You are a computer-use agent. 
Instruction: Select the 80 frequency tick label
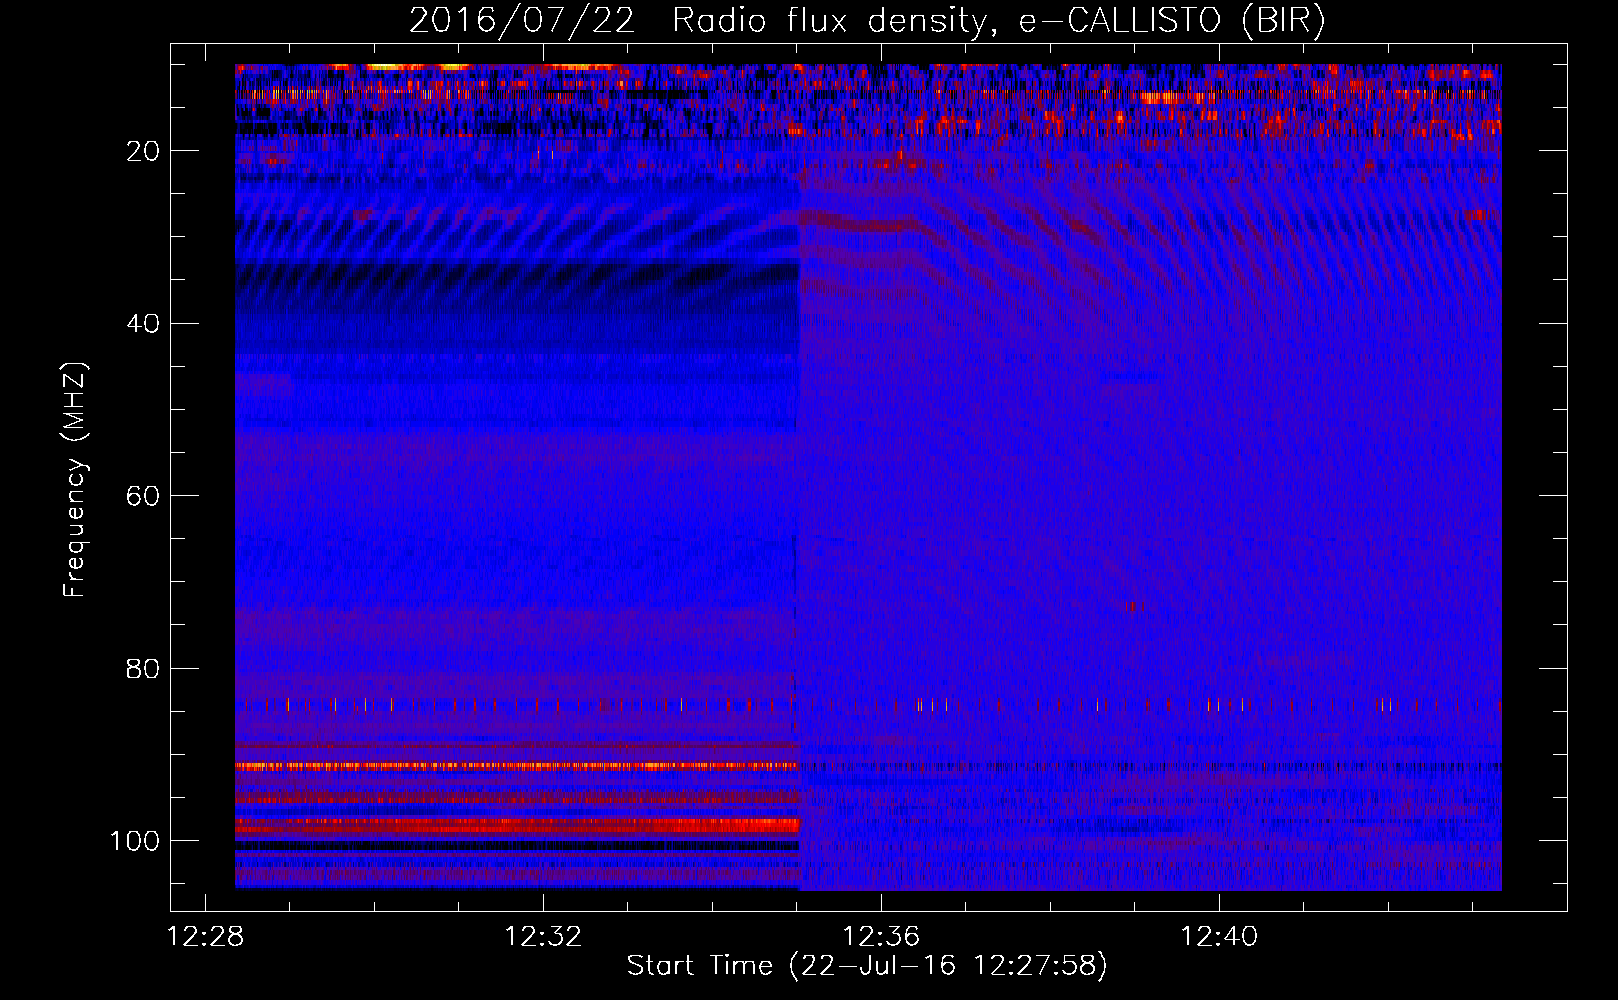(144, 668)
